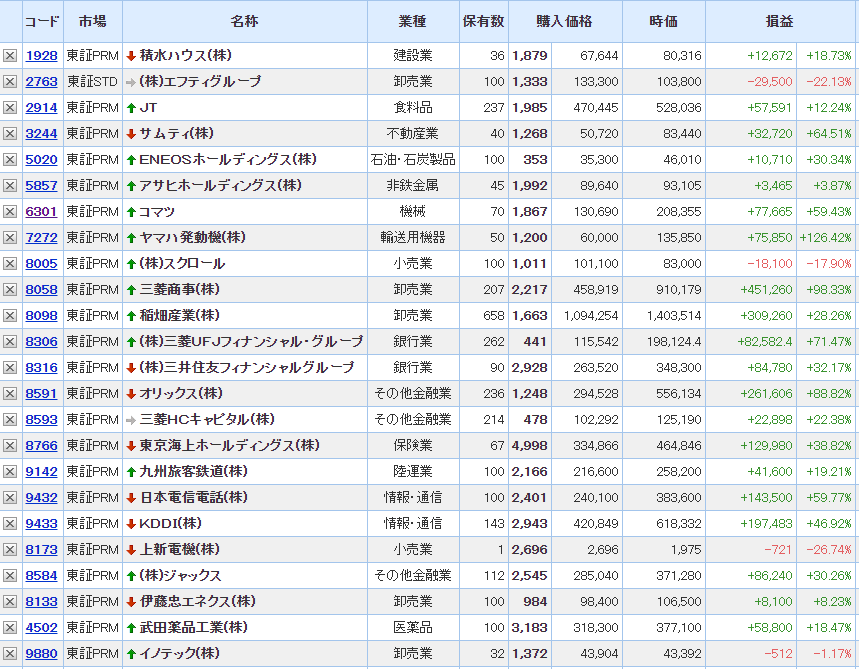Viewport: 859px width, 669px height.
Task: Select the 東証STD market cell
Action: [93, 82]
